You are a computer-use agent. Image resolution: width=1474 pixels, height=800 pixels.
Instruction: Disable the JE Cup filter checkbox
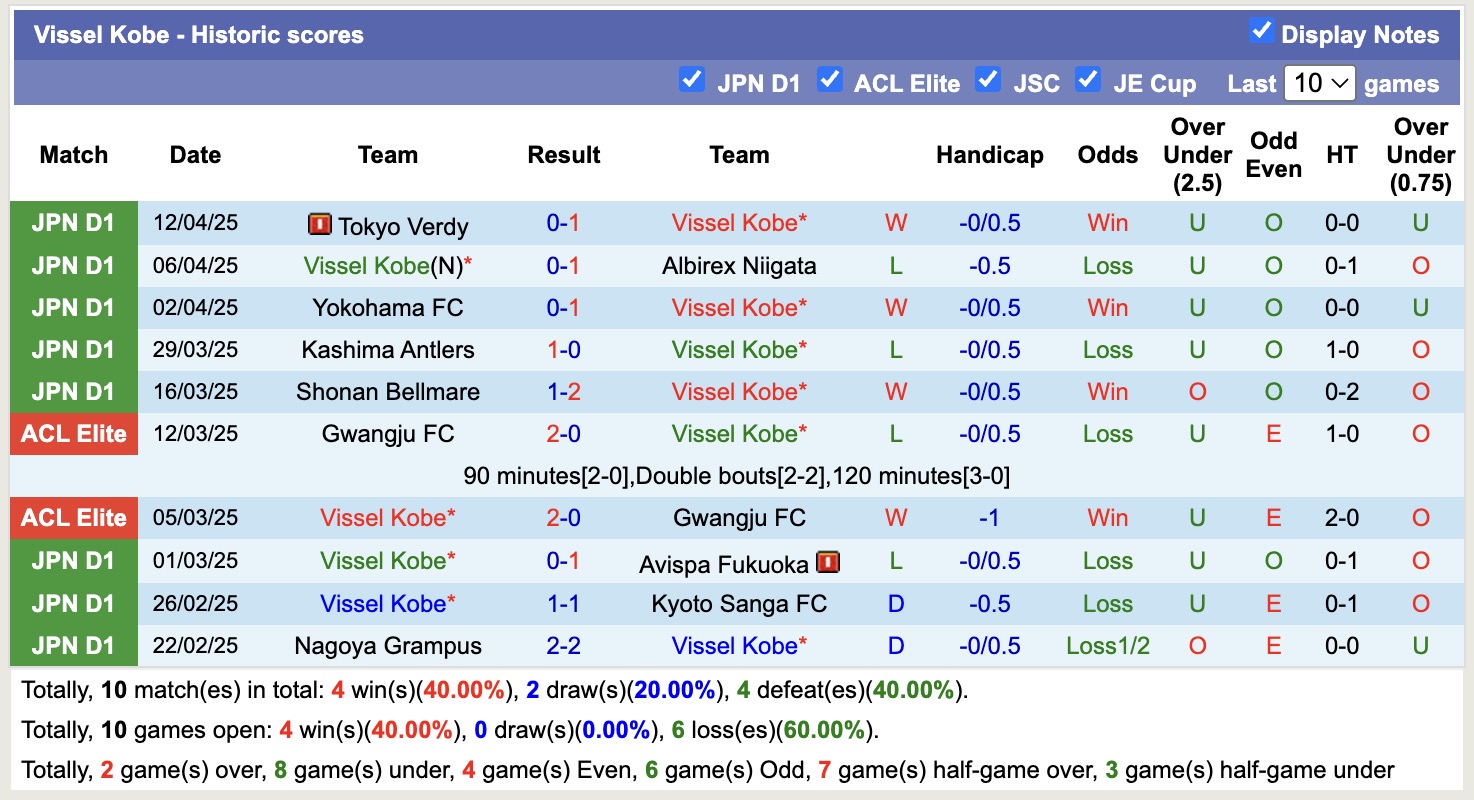(x=1087, y=79)
